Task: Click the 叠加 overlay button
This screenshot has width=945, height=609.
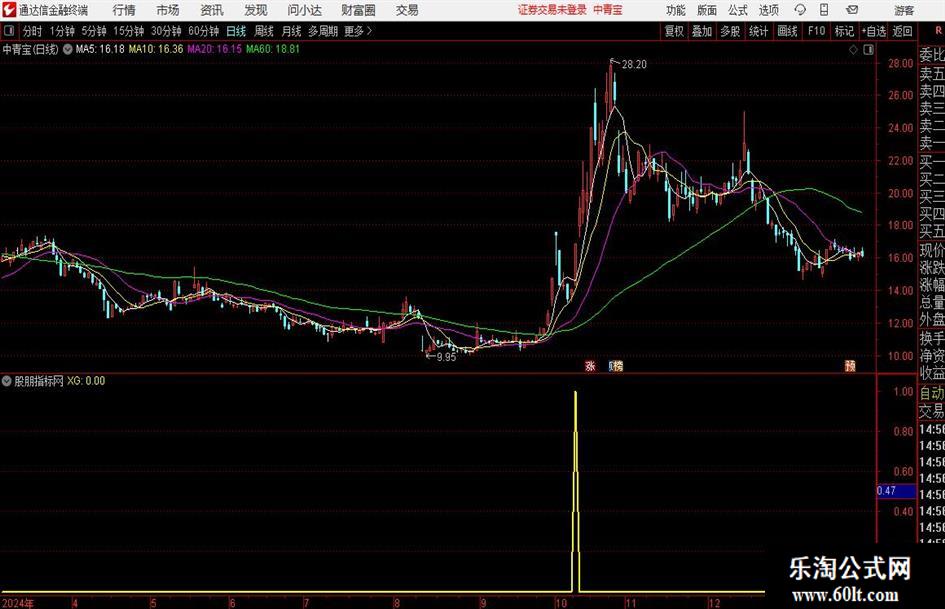Action: pos(702,31)
